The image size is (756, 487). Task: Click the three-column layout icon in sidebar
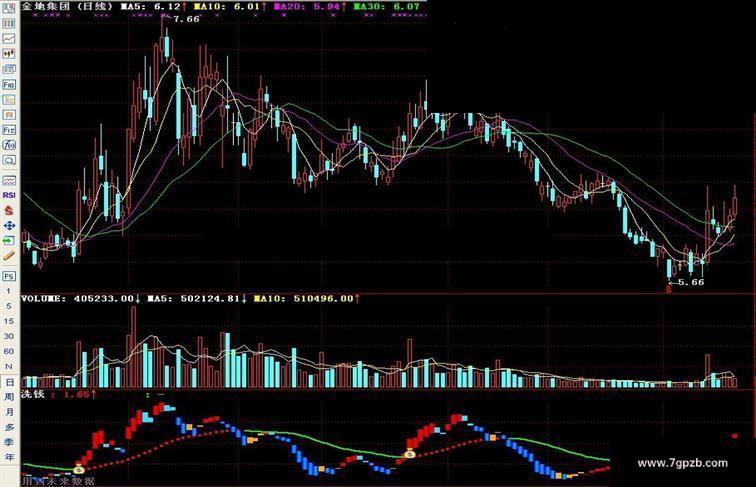[x=9, y=23]
